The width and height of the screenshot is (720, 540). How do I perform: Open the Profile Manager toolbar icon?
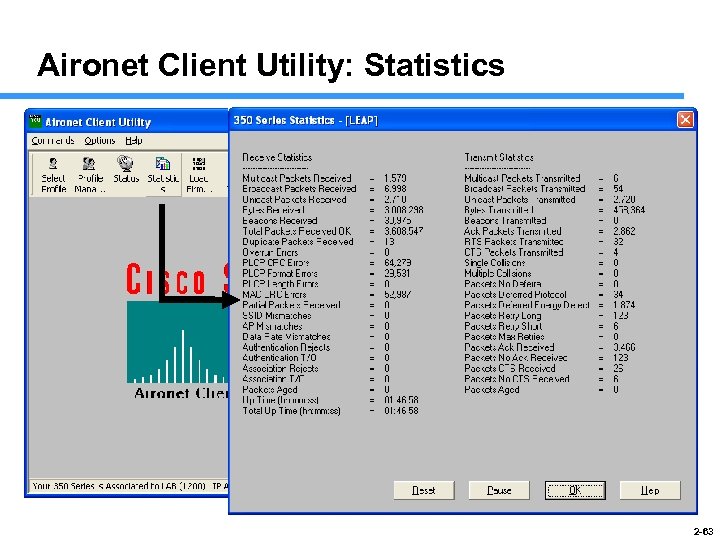(90, 174)
